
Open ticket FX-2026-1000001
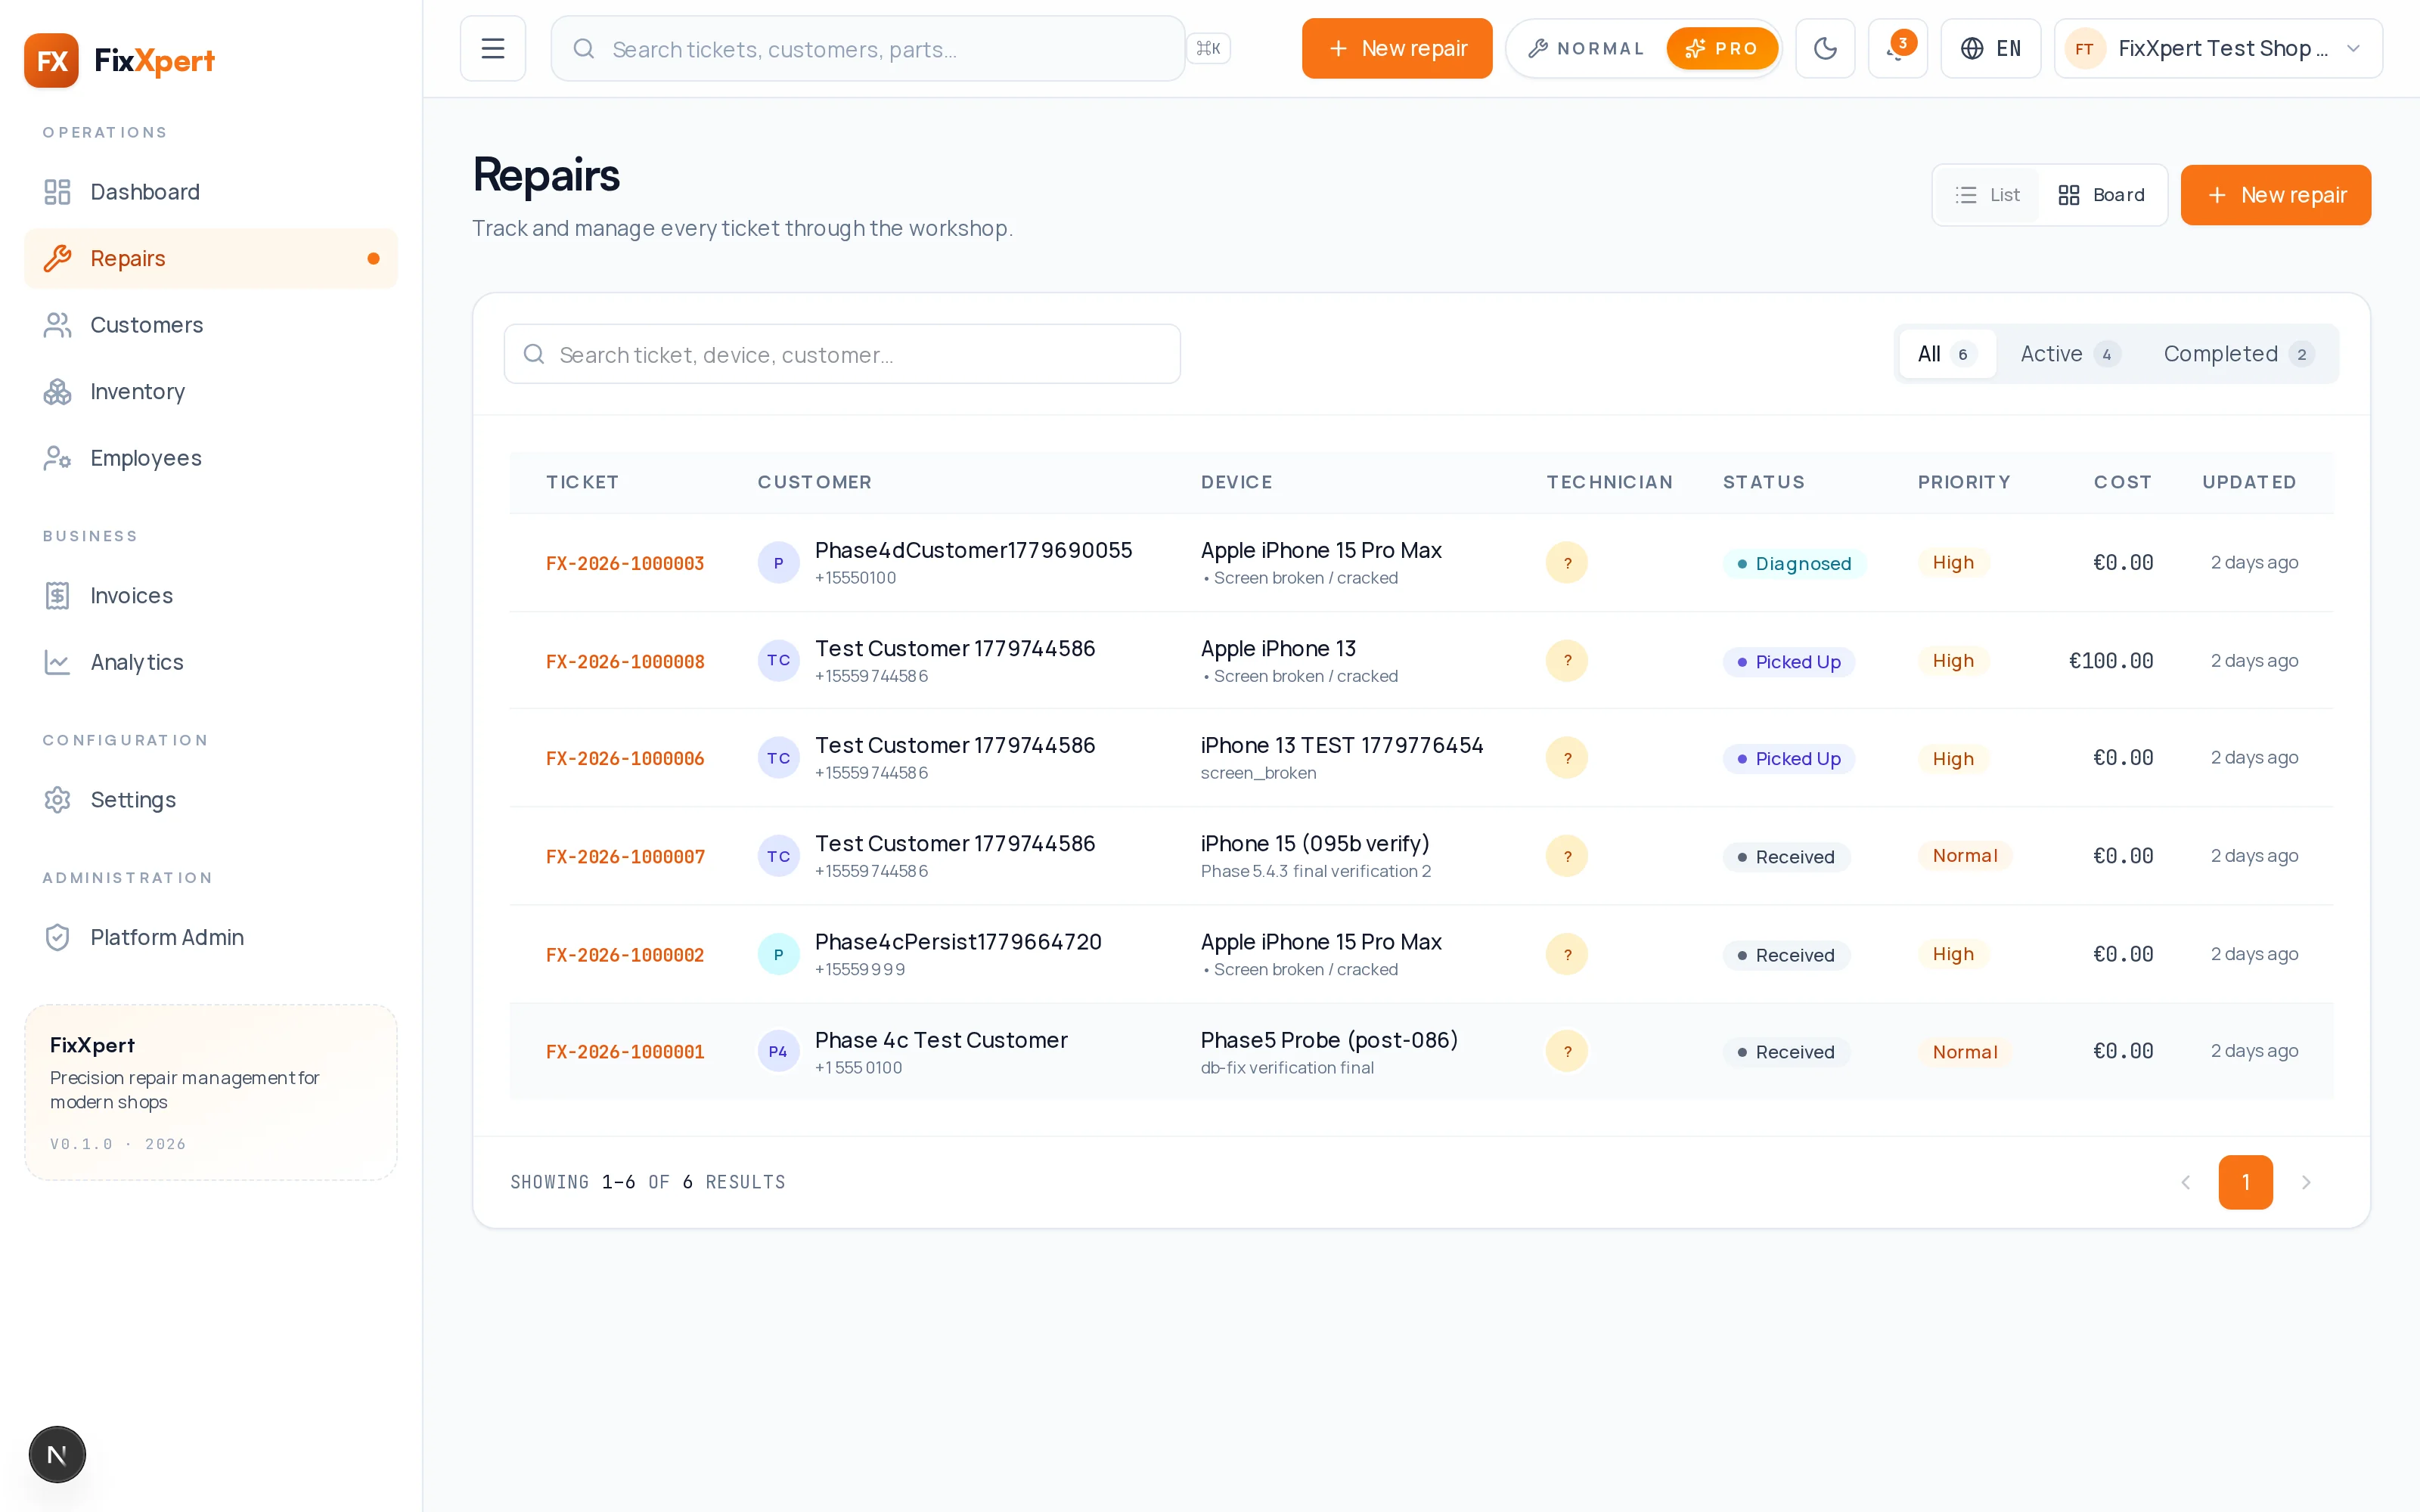(x=625, y=1052)
